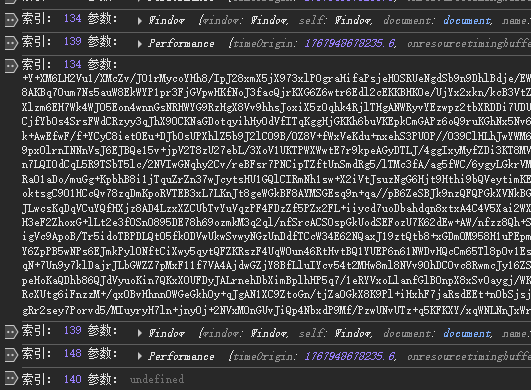Screen dimensions: 531x390
Task: Click the string line starting 'oktsgC901HCcQv78'
Action: tap(276, 193)
